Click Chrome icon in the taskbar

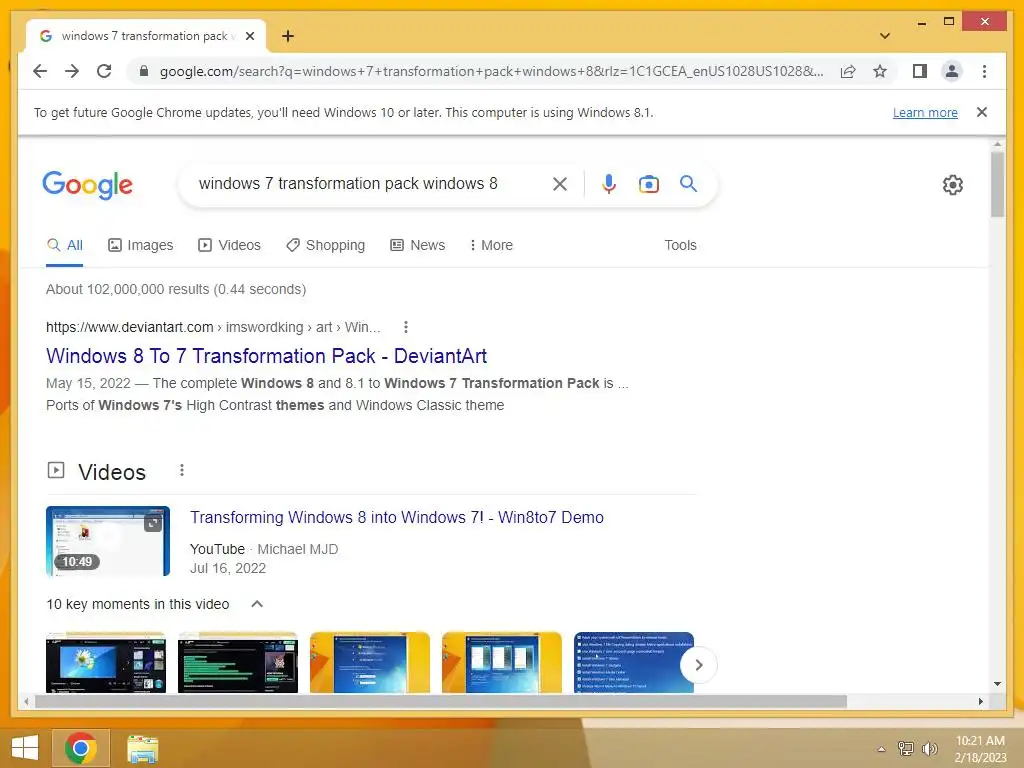click(80, 748)
